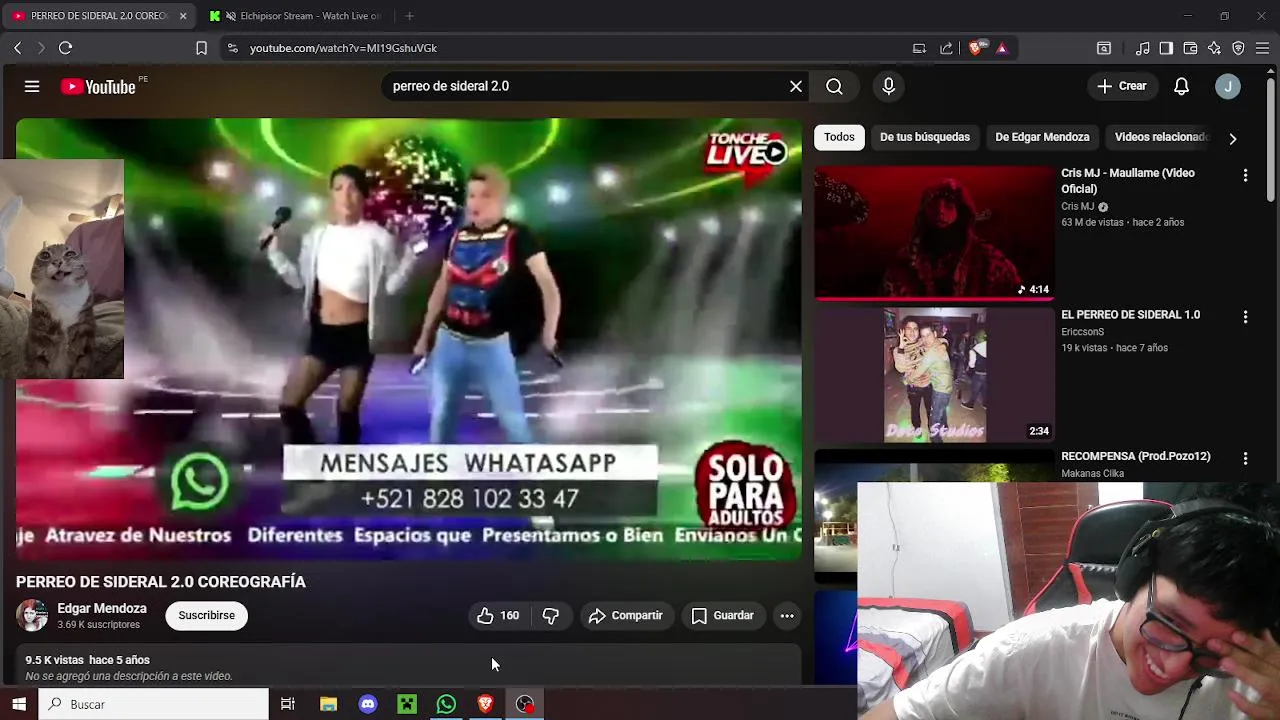The height and width of the screenshot is (720, 1280).
Task: Install app icon in the address bar
Action: click(919, 48)
